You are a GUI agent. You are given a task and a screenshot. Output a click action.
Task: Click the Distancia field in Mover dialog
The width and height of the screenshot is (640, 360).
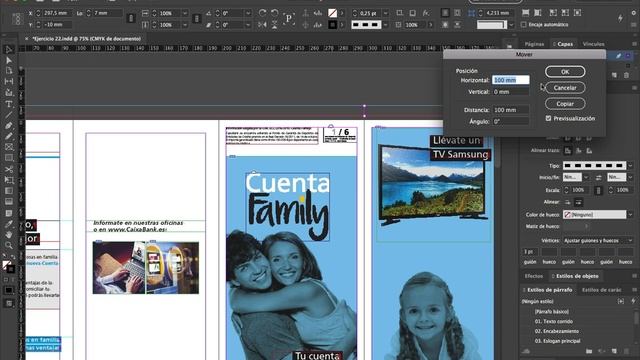tap(511, 110)
